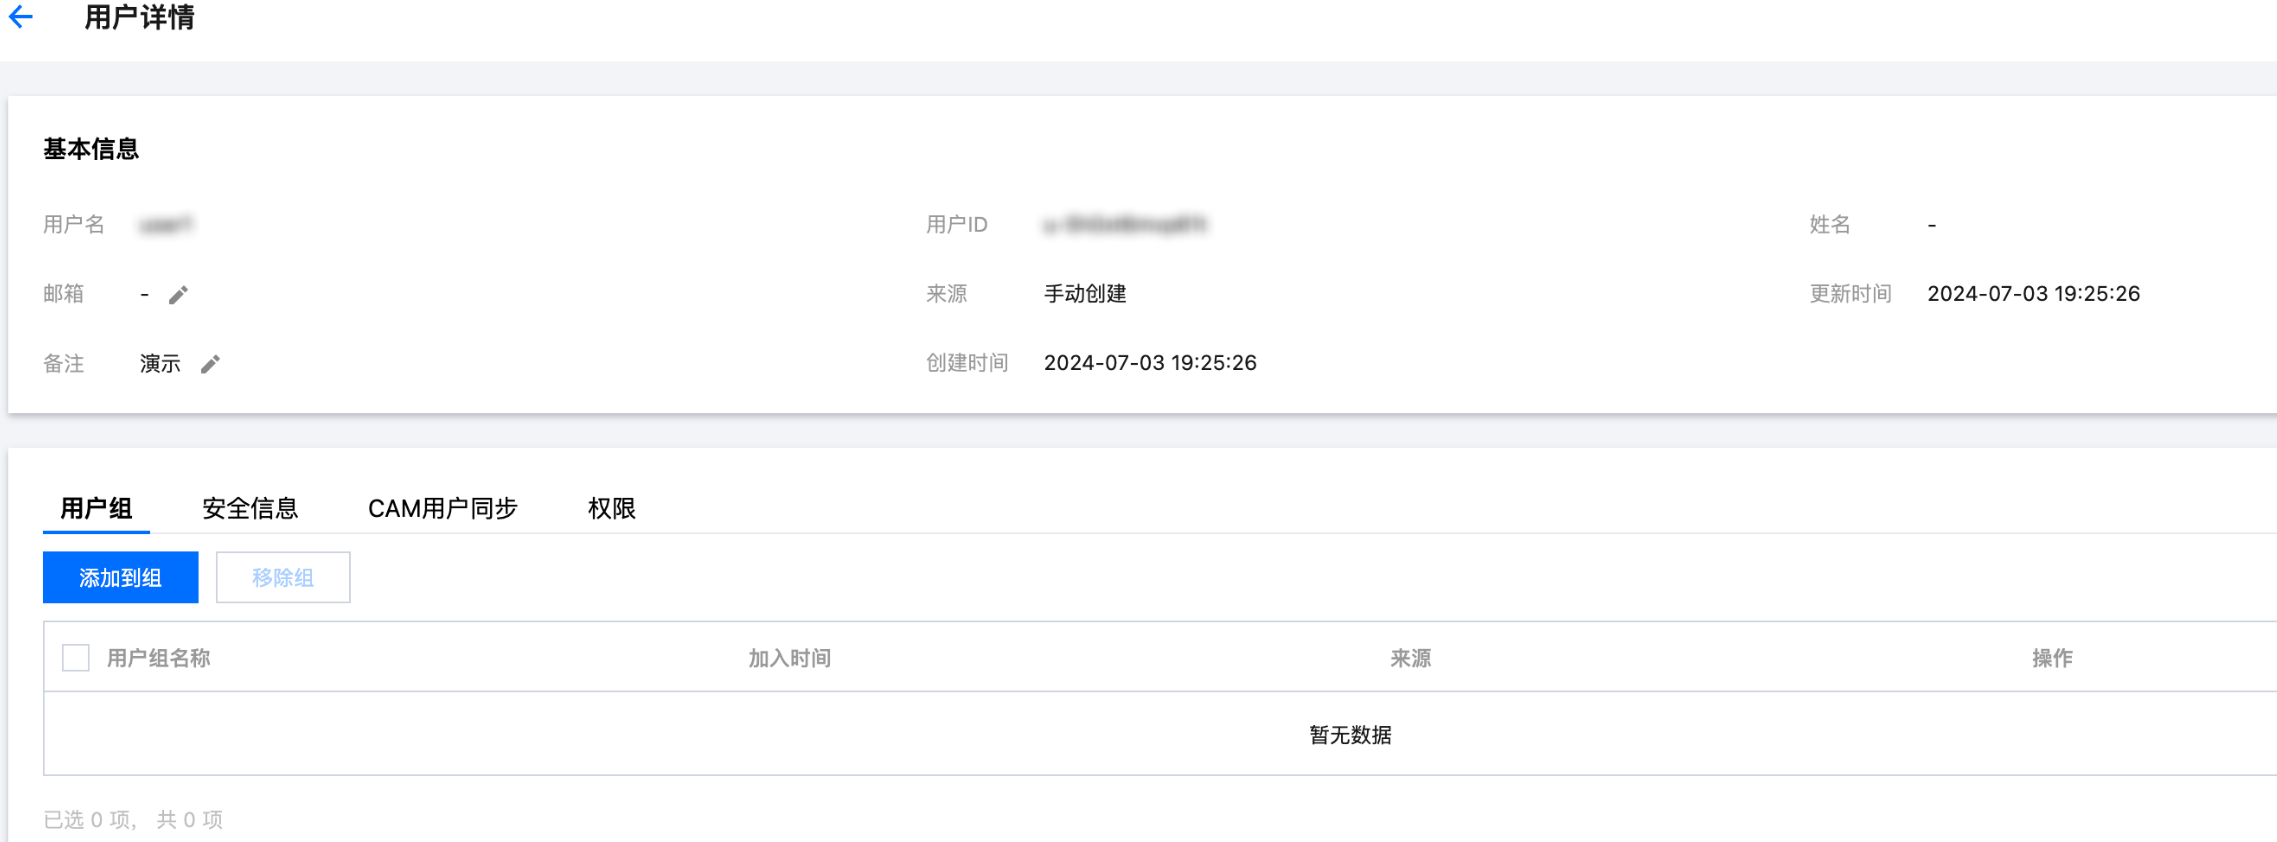
Task: Click the 加入时间 column header
Action: click(x=789, y=658)
